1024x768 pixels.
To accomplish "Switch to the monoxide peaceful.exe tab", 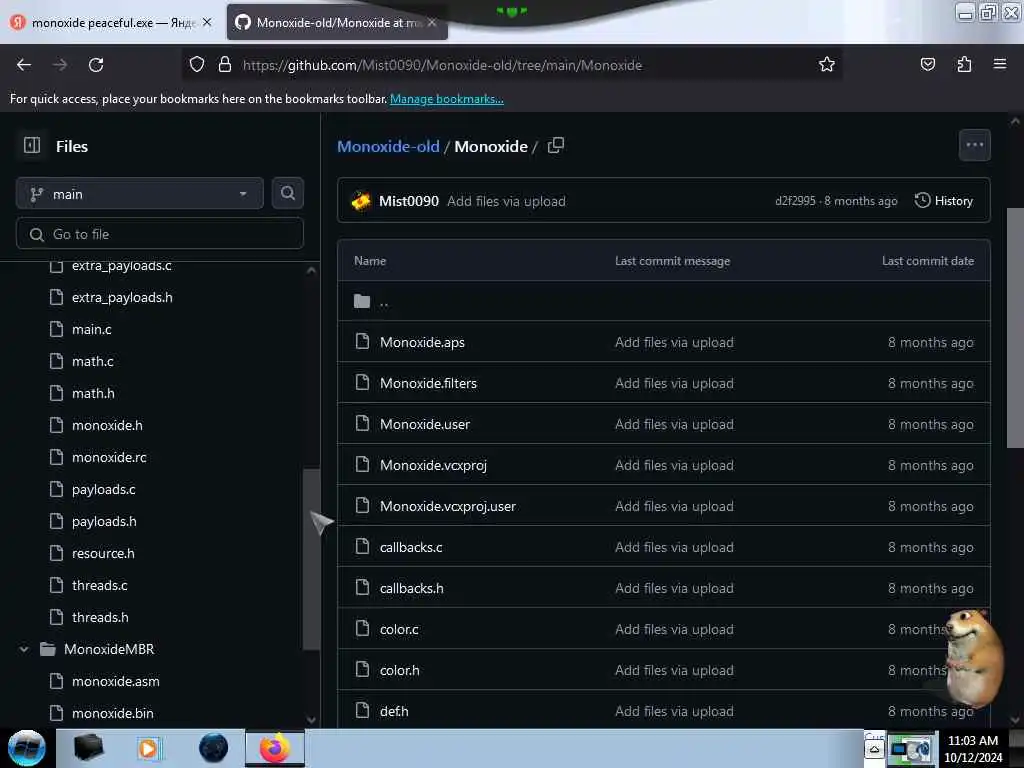I will coord(112,22).
